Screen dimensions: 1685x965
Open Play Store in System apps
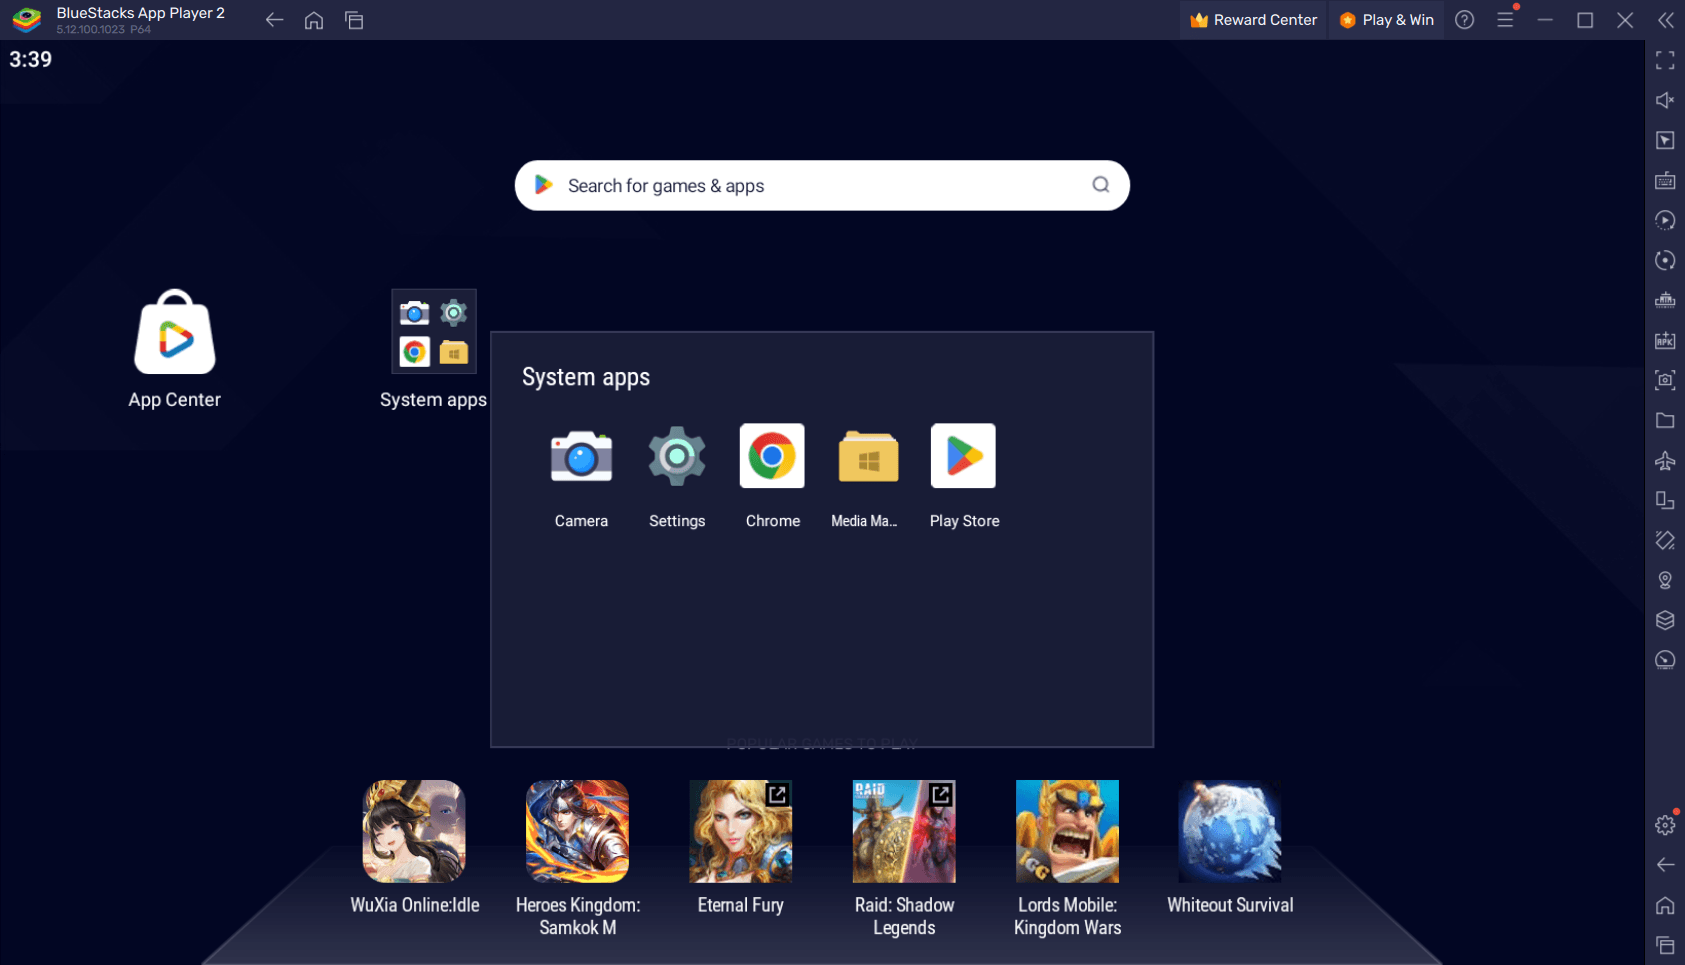pyautogui.click(x=963, y=456)
